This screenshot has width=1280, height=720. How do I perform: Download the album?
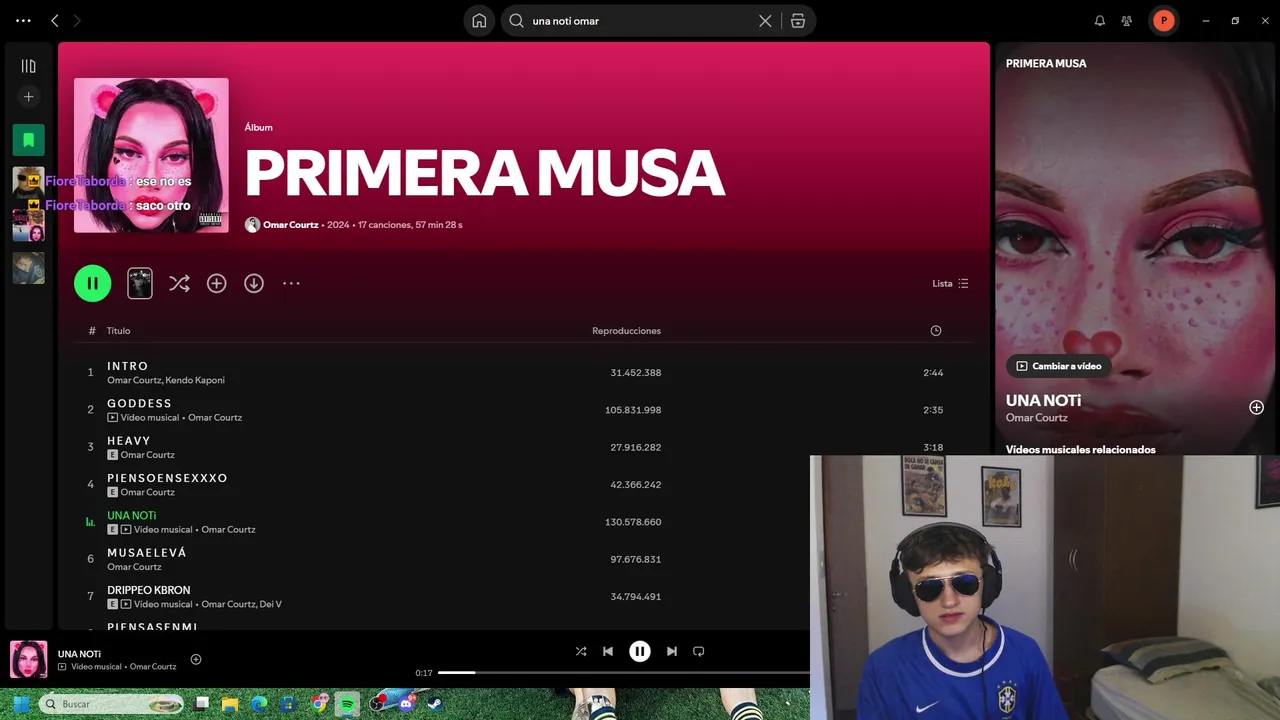click(x=254, y=283)
